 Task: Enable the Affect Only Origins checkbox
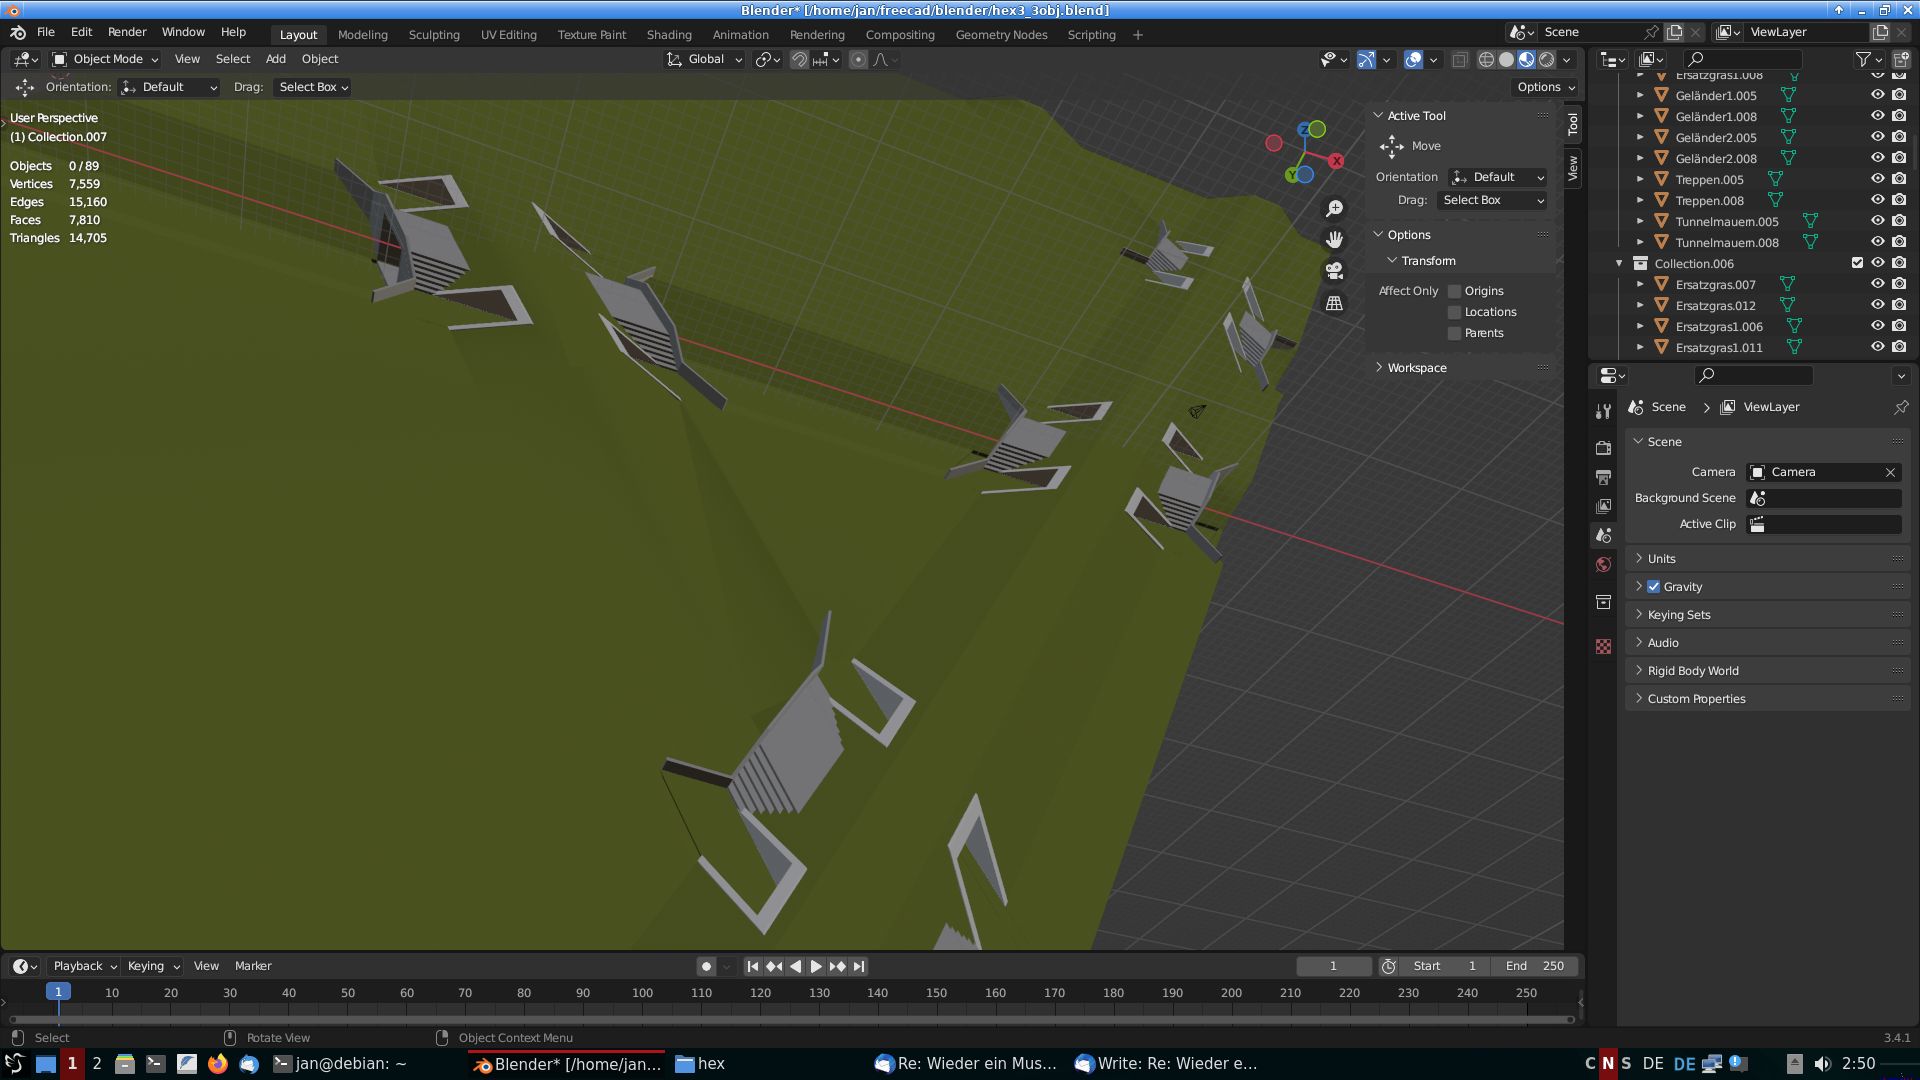click(1455, 291)
